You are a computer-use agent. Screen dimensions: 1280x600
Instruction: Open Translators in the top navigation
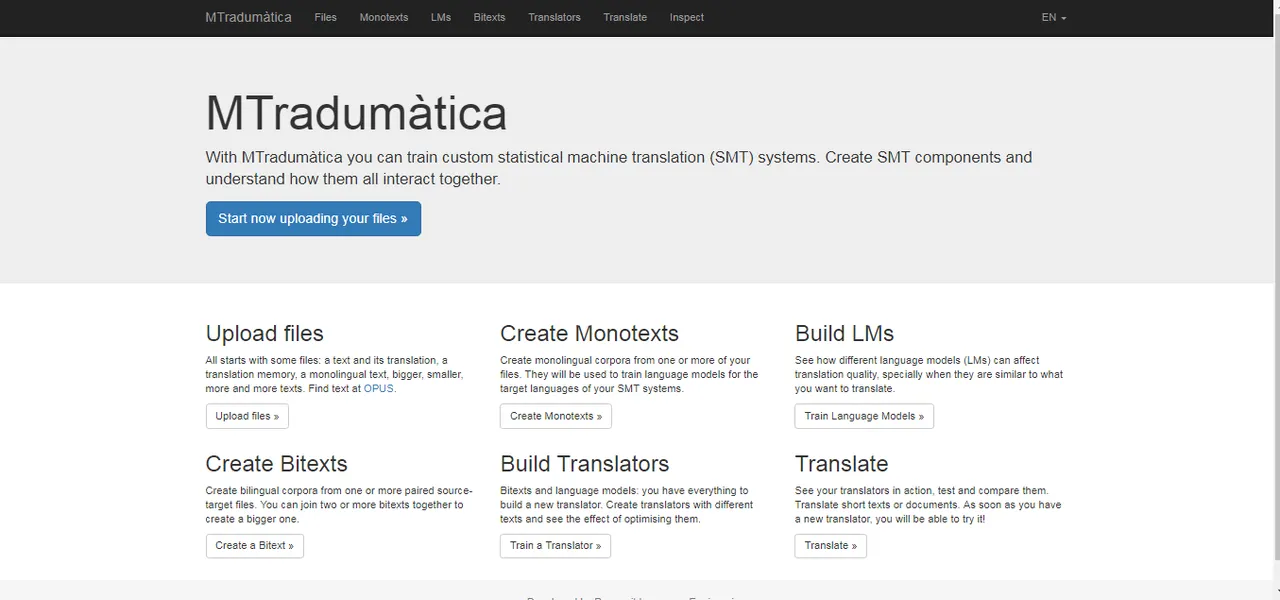pos(554,17)
